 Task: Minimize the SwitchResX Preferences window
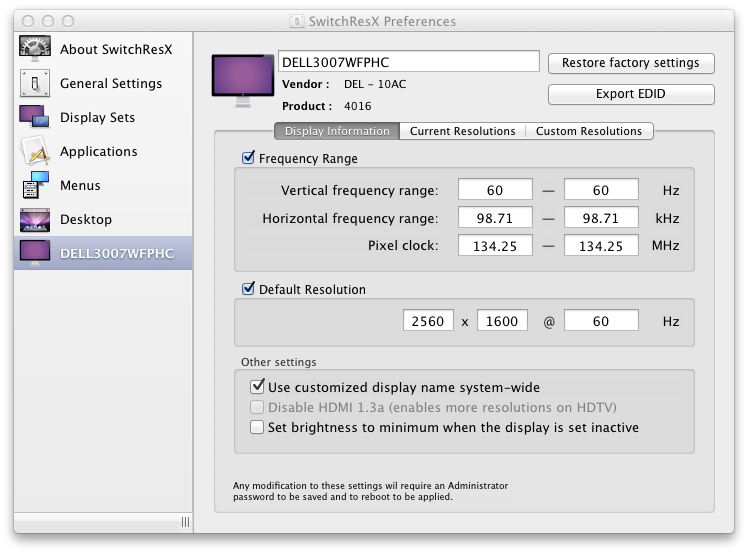pos(48,21)
